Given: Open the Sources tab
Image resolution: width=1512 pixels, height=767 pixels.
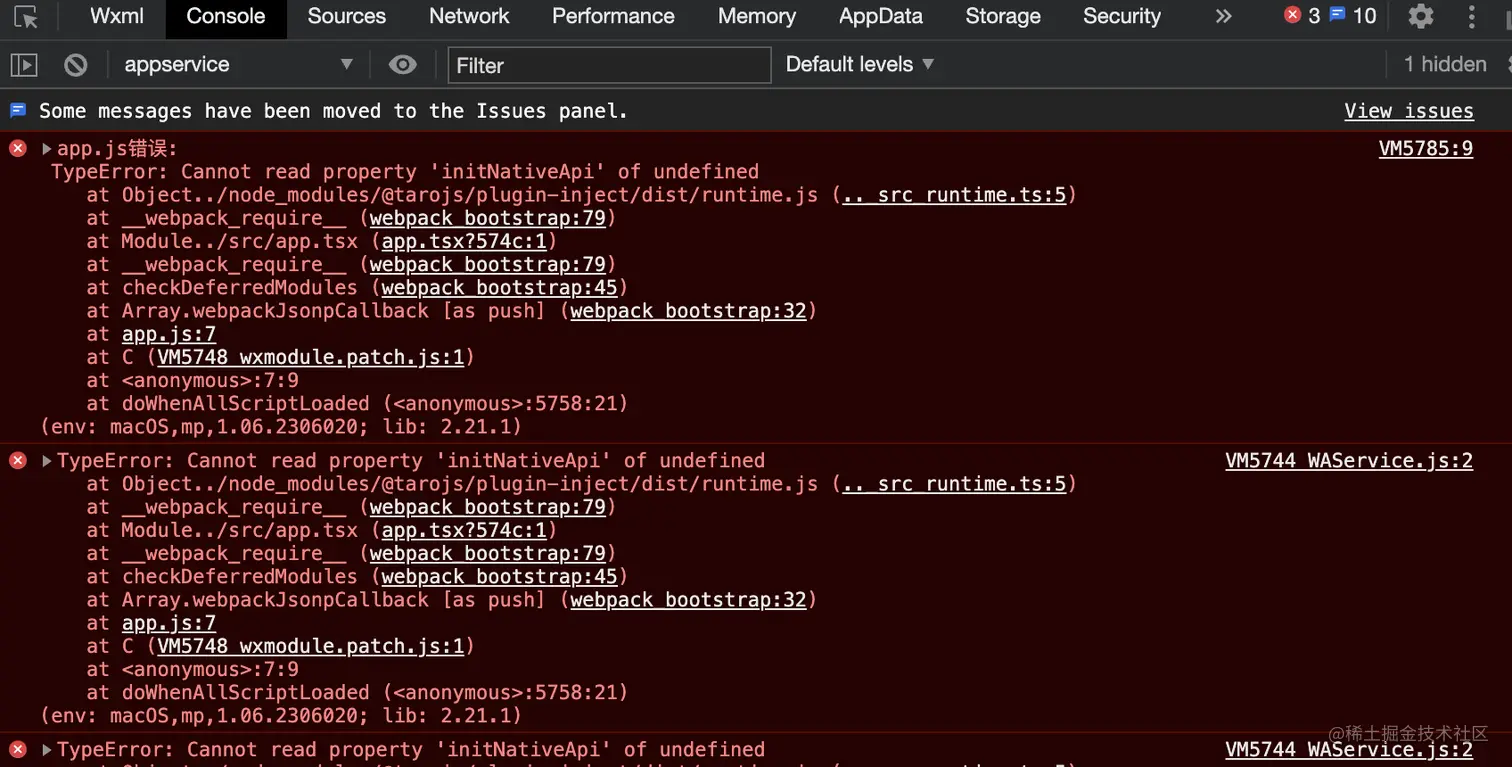Looking at the screenshot, I should (347, 16).
